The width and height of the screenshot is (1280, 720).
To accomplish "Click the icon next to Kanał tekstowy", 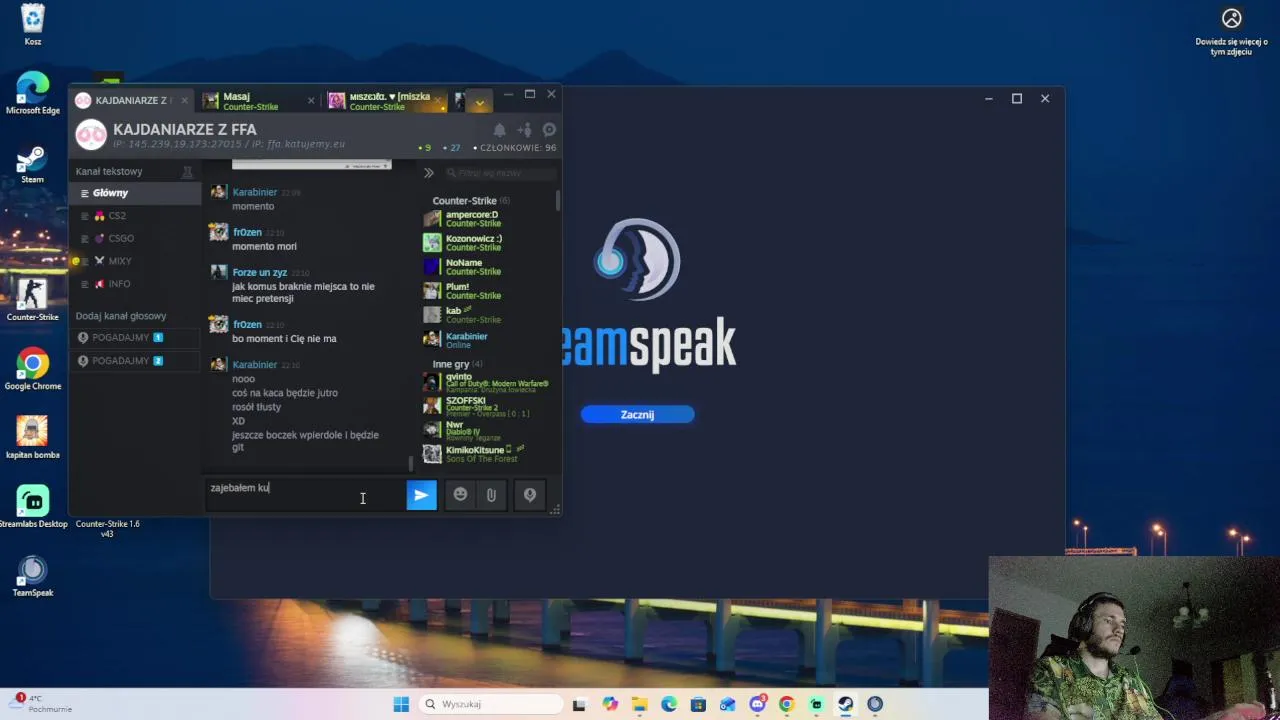I will (x=187, y=172).
